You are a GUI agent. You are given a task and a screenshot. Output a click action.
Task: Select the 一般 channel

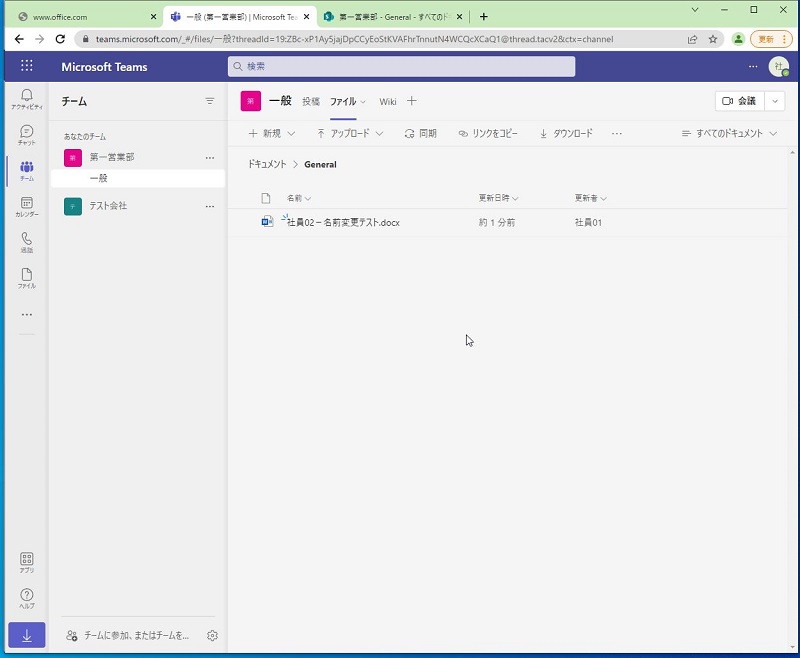[x=138, y=178]
